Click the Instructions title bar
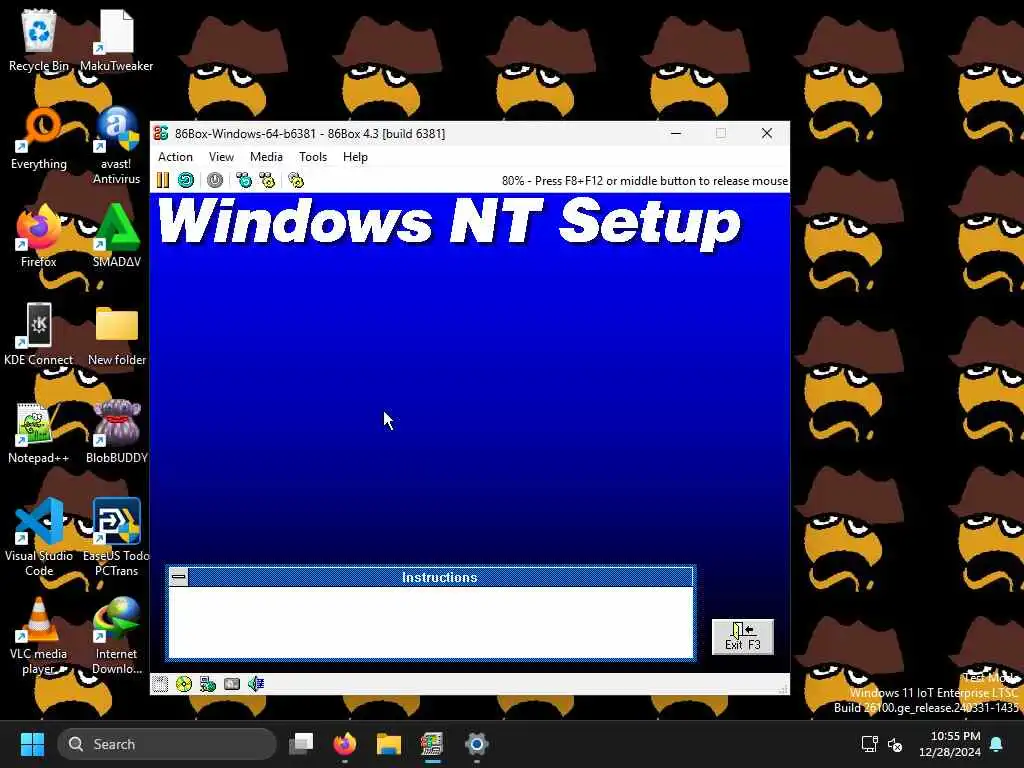The height and width of the screenshot is (768, 1024). pos(440,577)
